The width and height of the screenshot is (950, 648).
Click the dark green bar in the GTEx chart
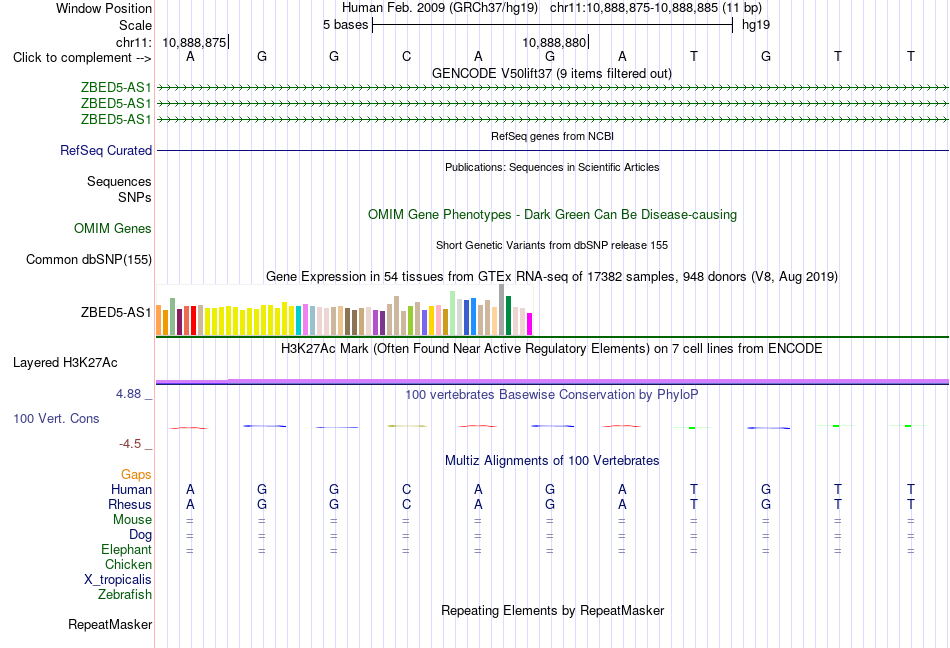(508, 316)
